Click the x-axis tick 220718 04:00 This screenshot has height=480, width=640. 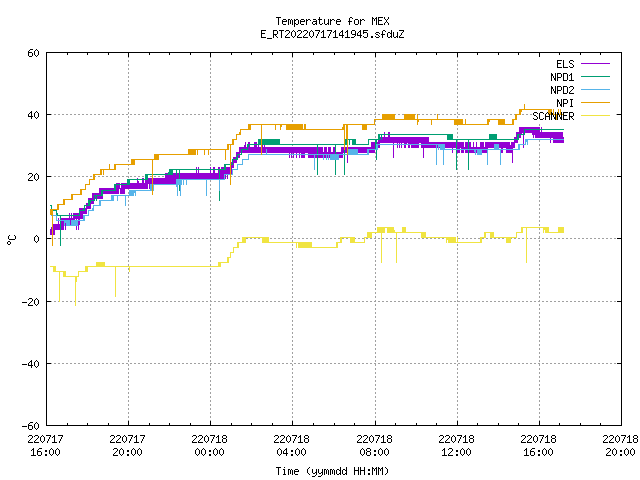(x=291, y=446)
